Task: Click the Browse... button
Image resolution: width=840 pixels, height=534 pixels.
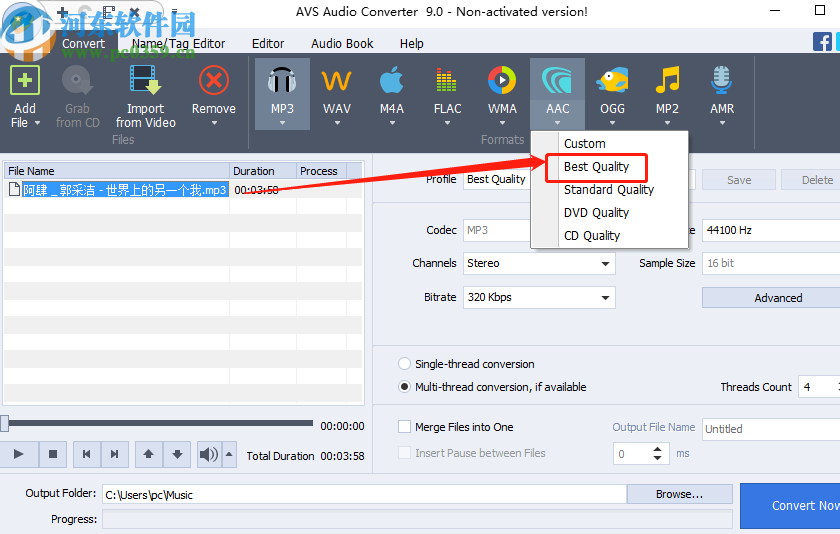Action: 679,494
